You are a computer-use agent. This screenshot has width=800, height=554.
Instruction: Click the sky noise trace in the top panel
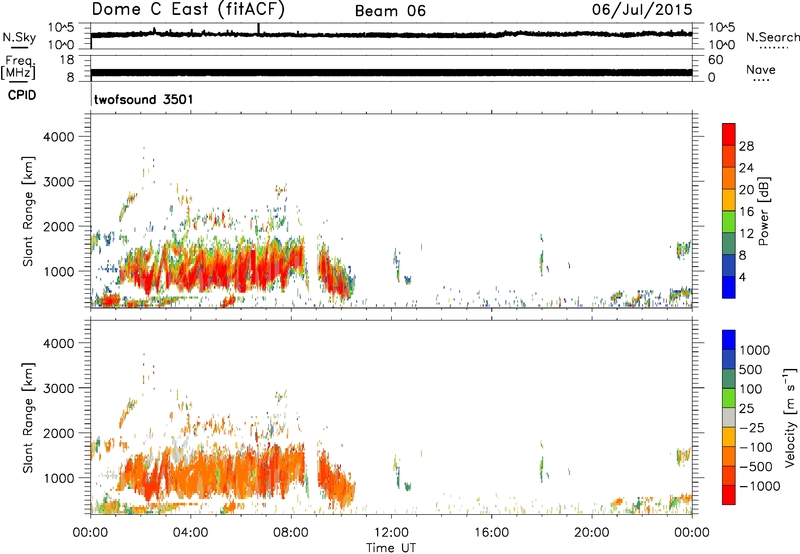pos(391,35)
